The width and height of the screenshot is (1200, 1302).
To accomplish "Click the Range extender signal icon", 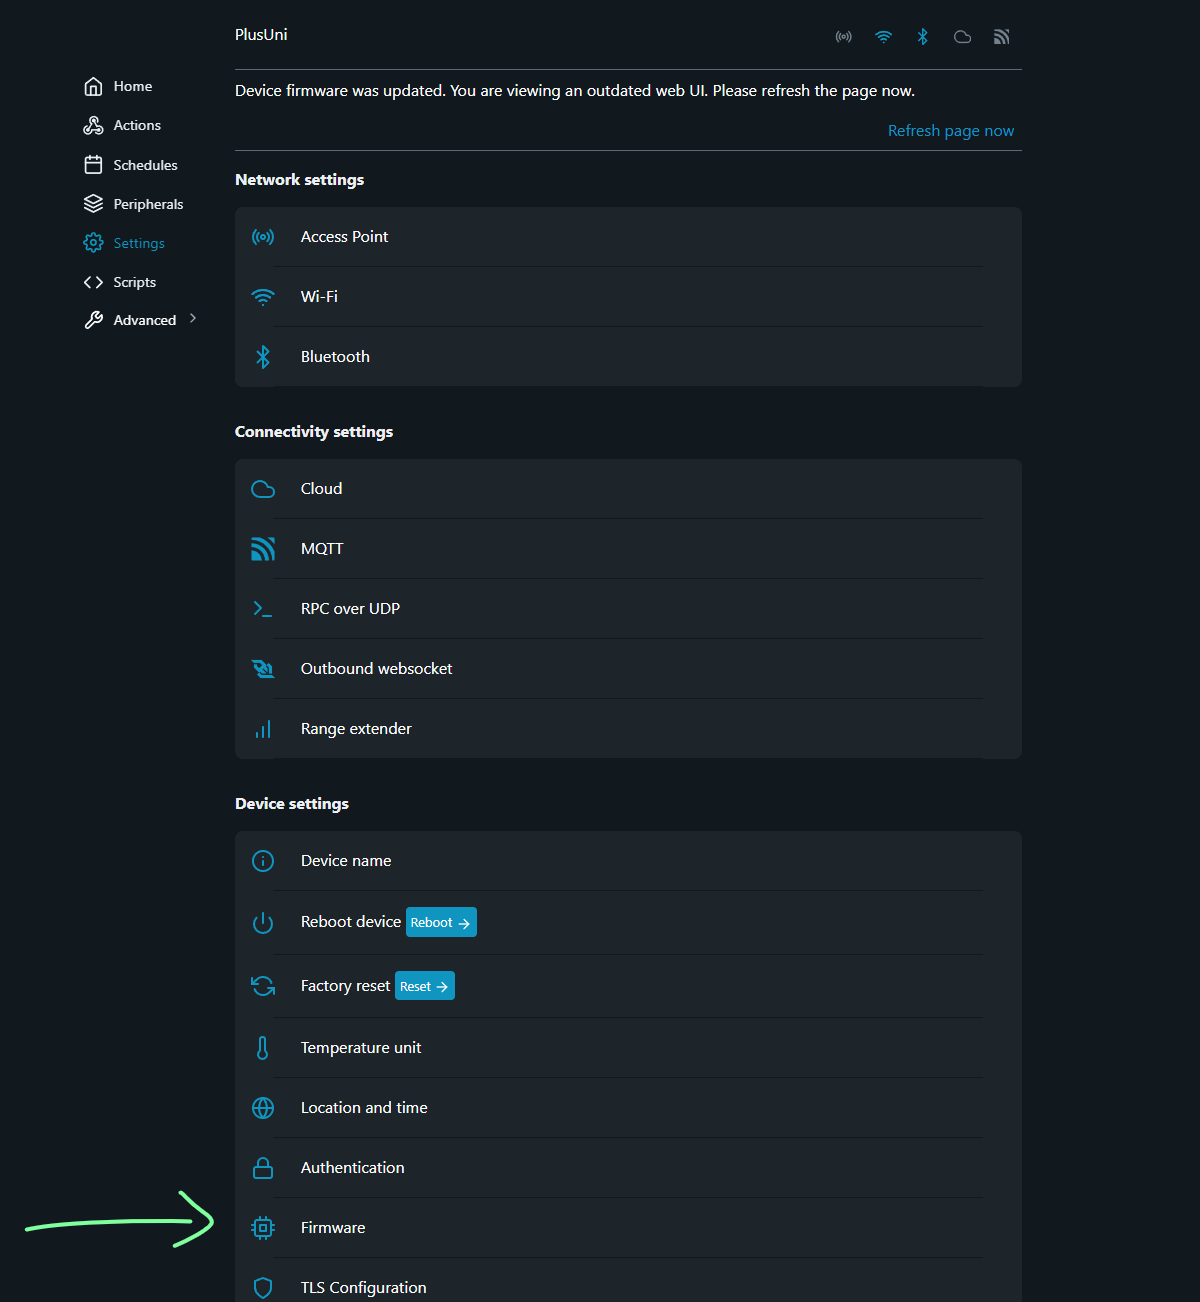I will [263, 729].
